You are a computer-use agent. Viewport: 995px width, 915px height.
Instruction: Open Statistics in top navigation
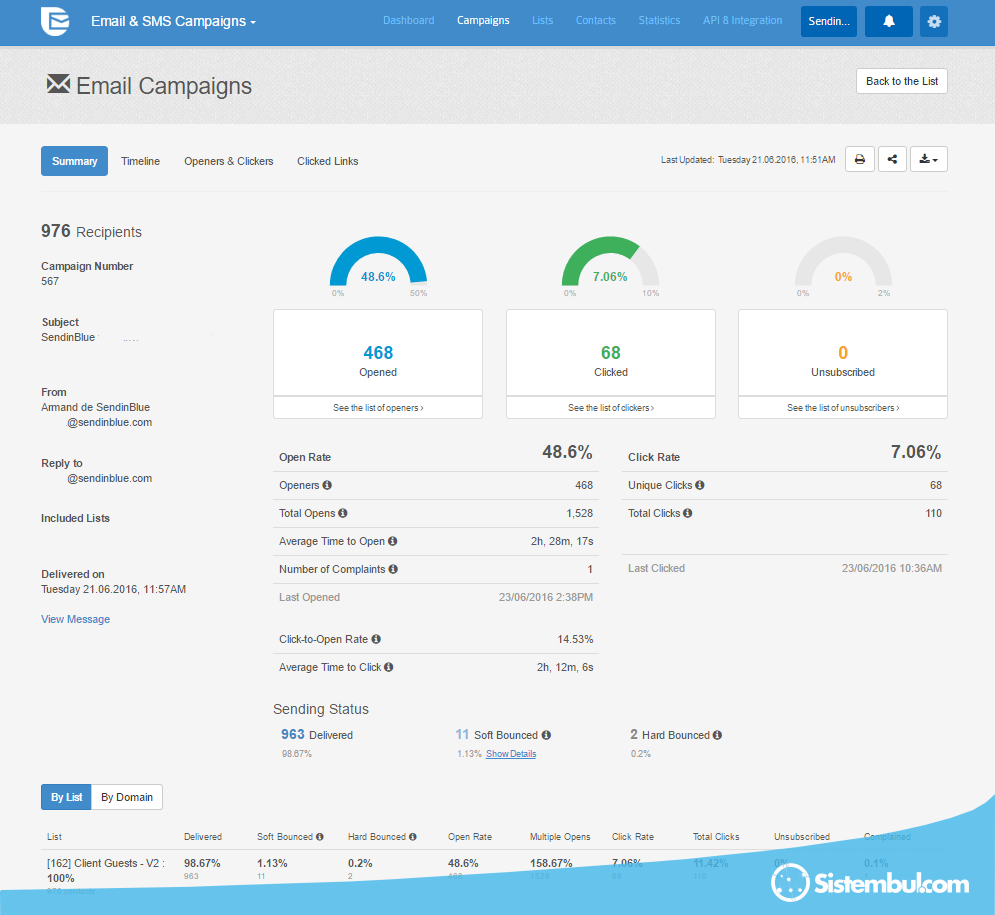pos(659,20)
